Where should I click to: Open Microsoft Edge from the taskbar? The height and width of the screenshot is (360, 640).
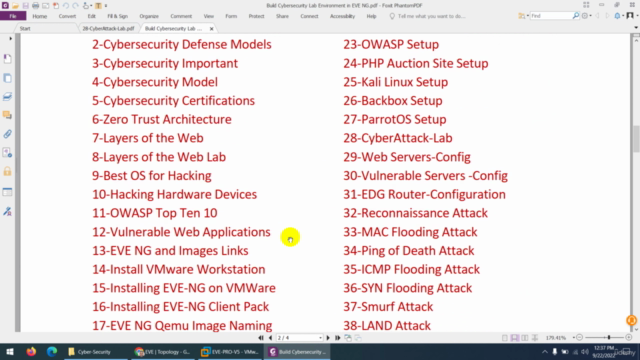coord(52,351)
